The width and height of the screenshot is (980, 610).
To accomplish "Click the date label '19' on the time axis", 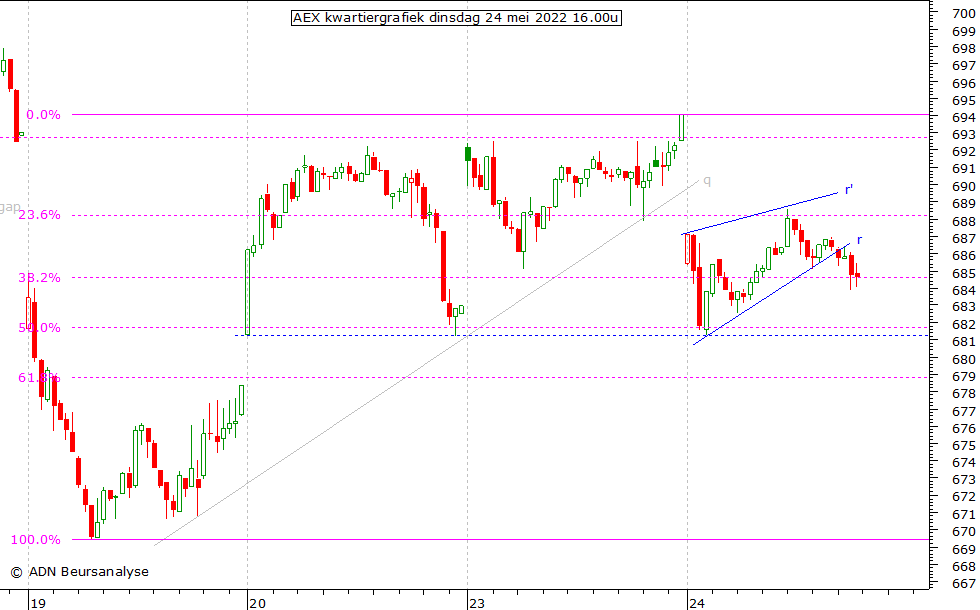I will 38,603.
